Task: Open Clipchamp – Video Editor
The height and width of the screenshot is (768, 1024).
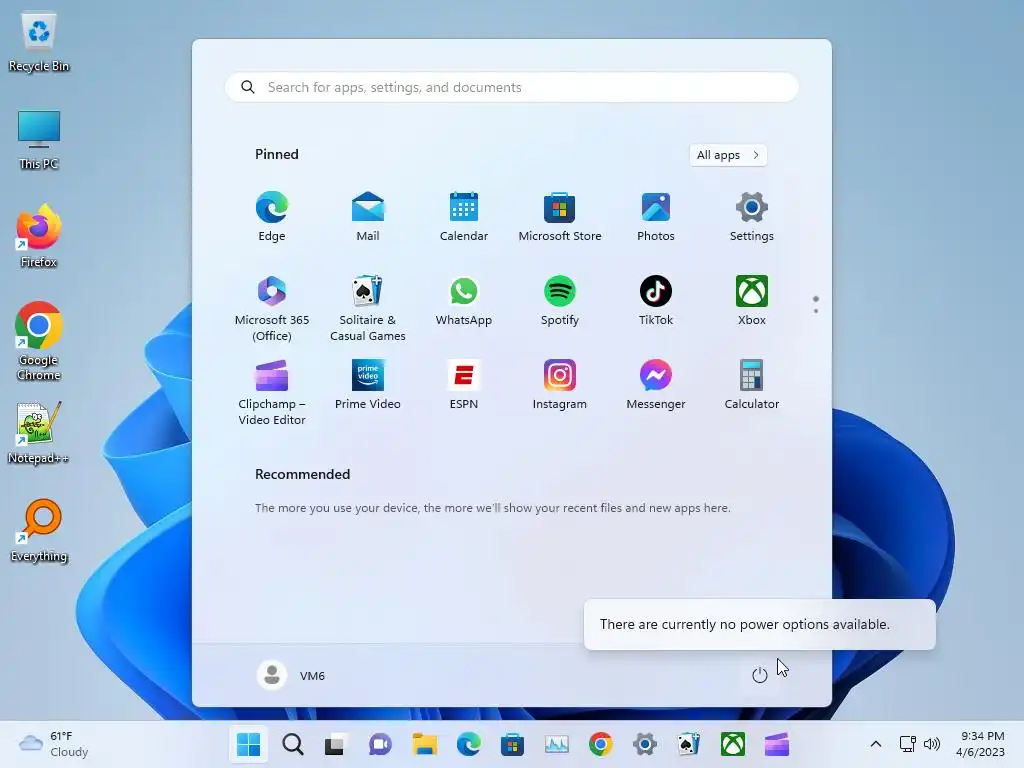Action: click(x=272, y=392)
